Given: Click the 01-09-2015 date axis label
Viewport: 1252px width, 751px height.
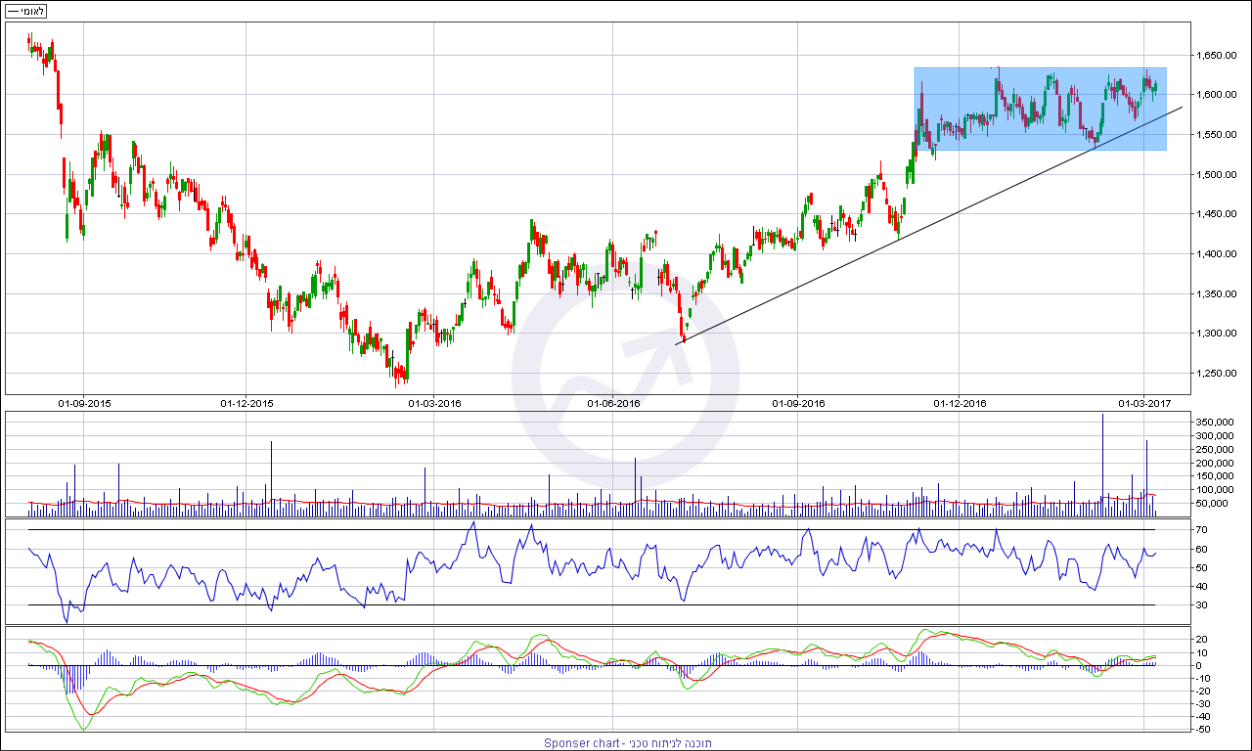Looking at the screenshot, I should 84,403.
